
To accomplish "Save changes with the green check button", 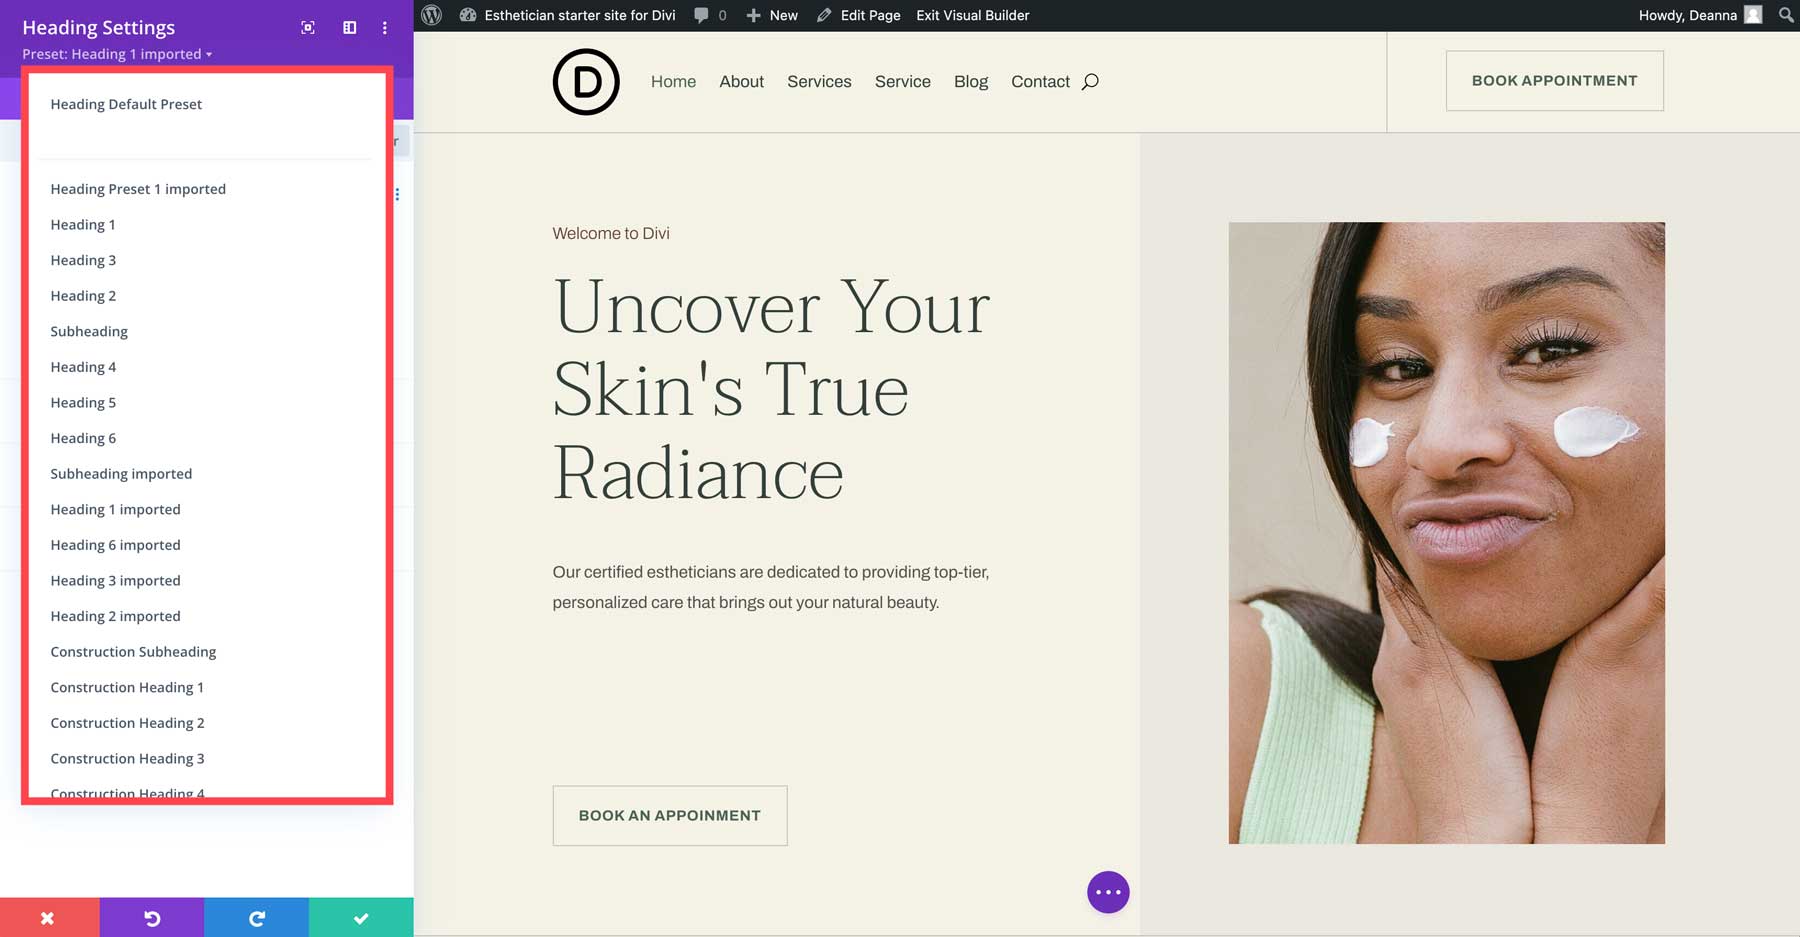I will pos(361,917).
